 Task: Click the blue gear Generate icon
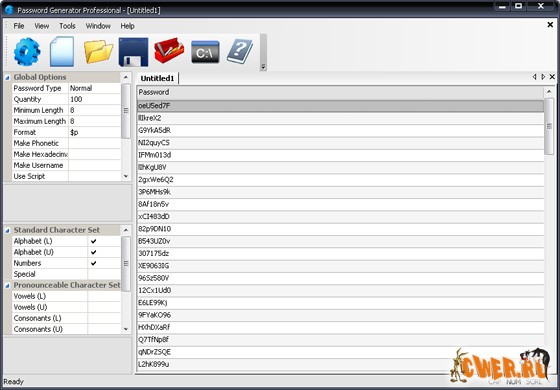pyautogui.click(x=27, y=52)
